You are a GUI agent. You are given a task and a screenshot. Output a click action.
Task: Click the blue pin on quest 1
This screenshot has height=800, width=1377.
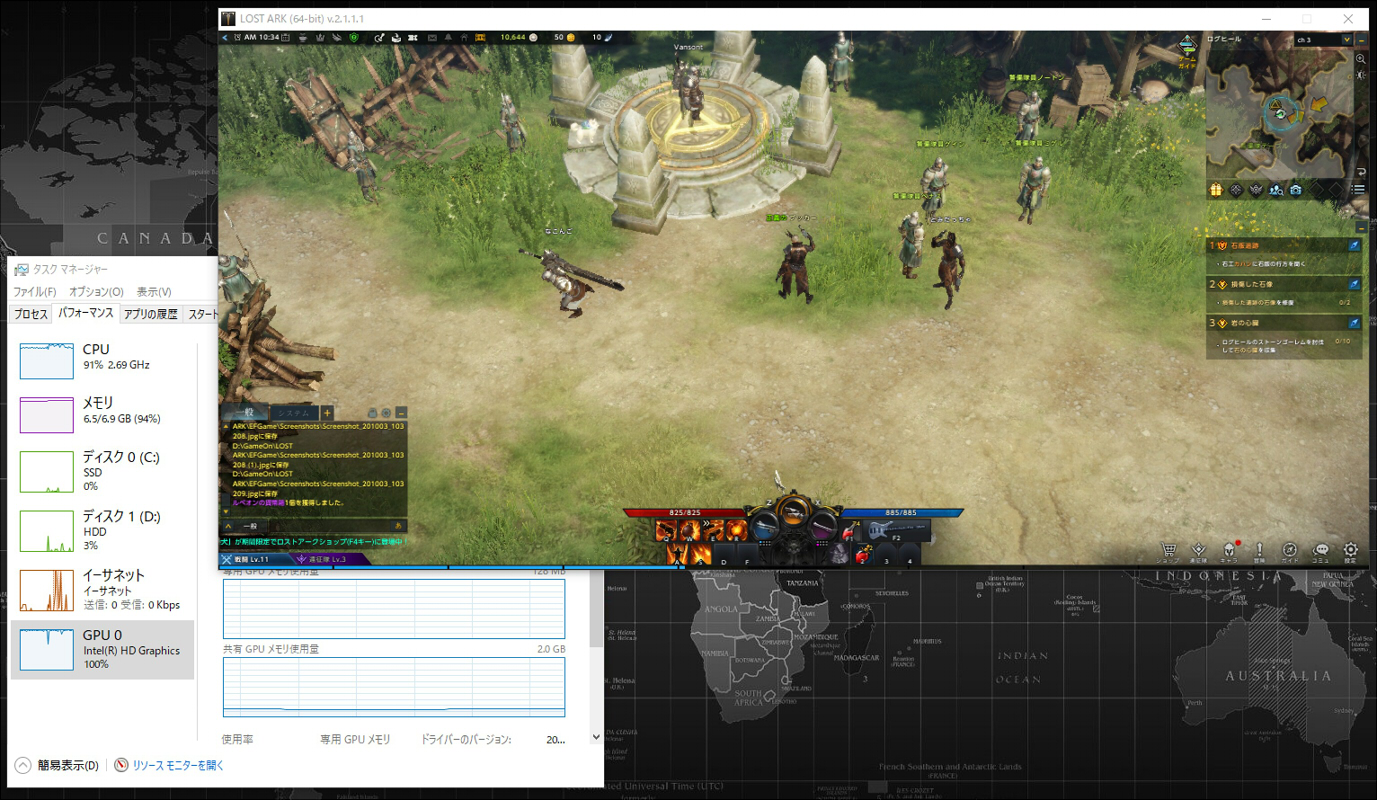[x=1354, y=245]
